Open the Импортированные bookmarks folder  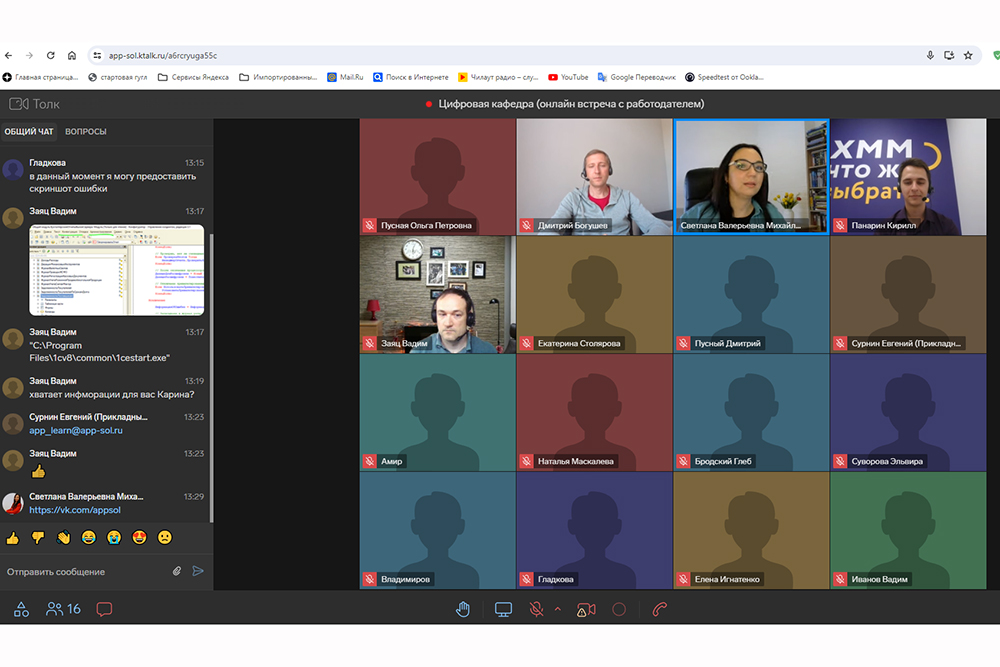pyautogui.click(x=278, y=77)
